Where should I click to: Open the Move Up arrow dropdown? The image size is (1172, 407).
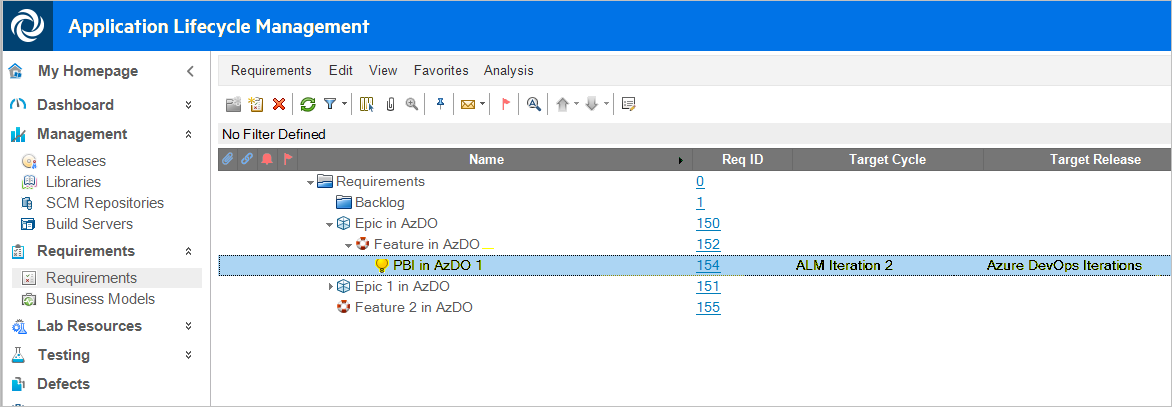point(577,105)
